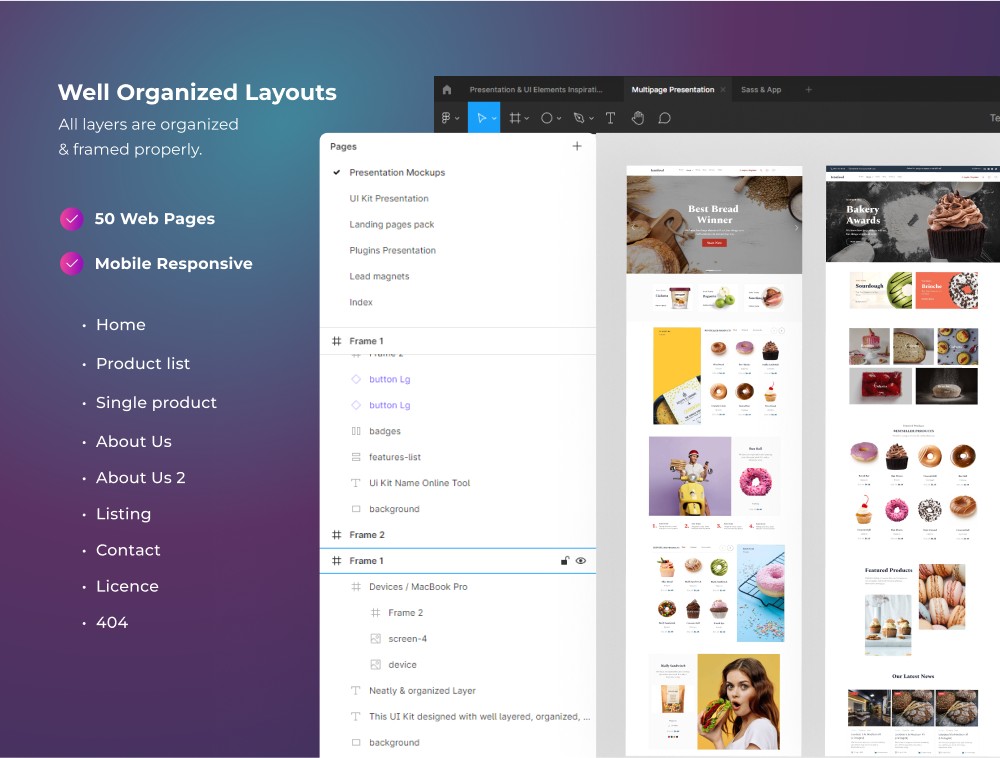Activate the Hand tool

(637, 118)
